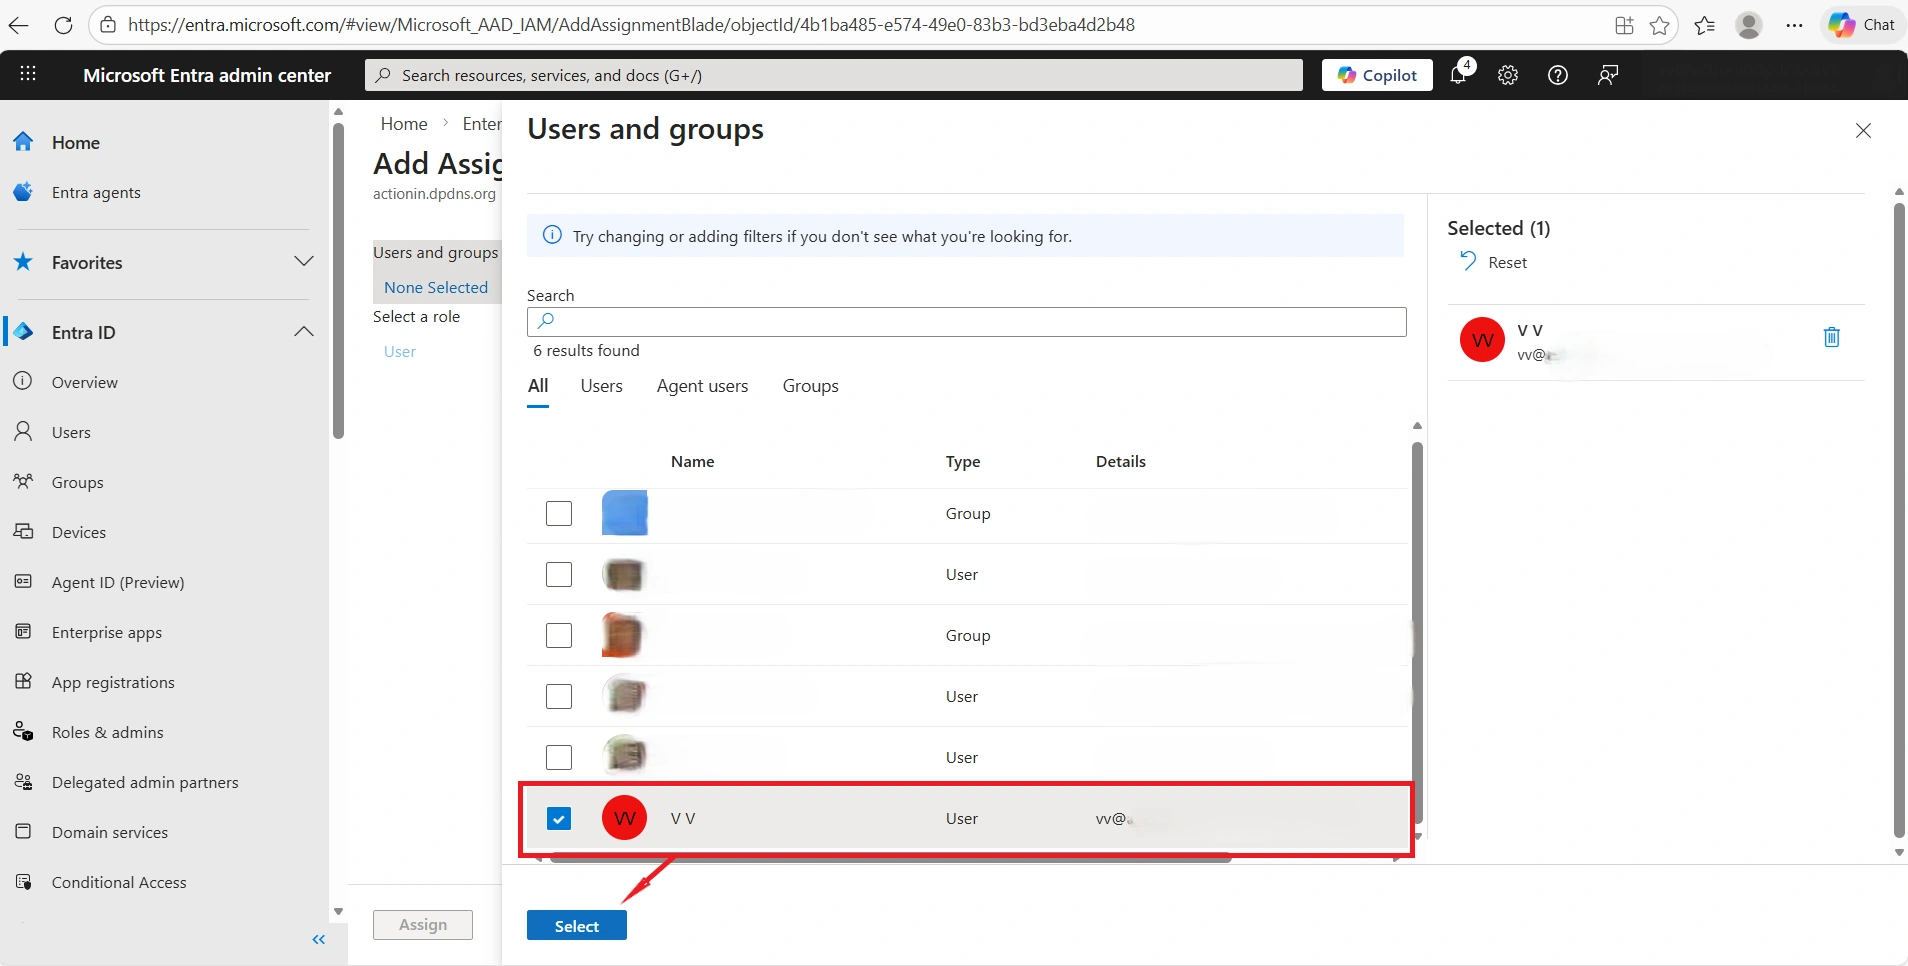Check the second Group row checkbox
1908x966 pixels.
[x=559, y=635]
